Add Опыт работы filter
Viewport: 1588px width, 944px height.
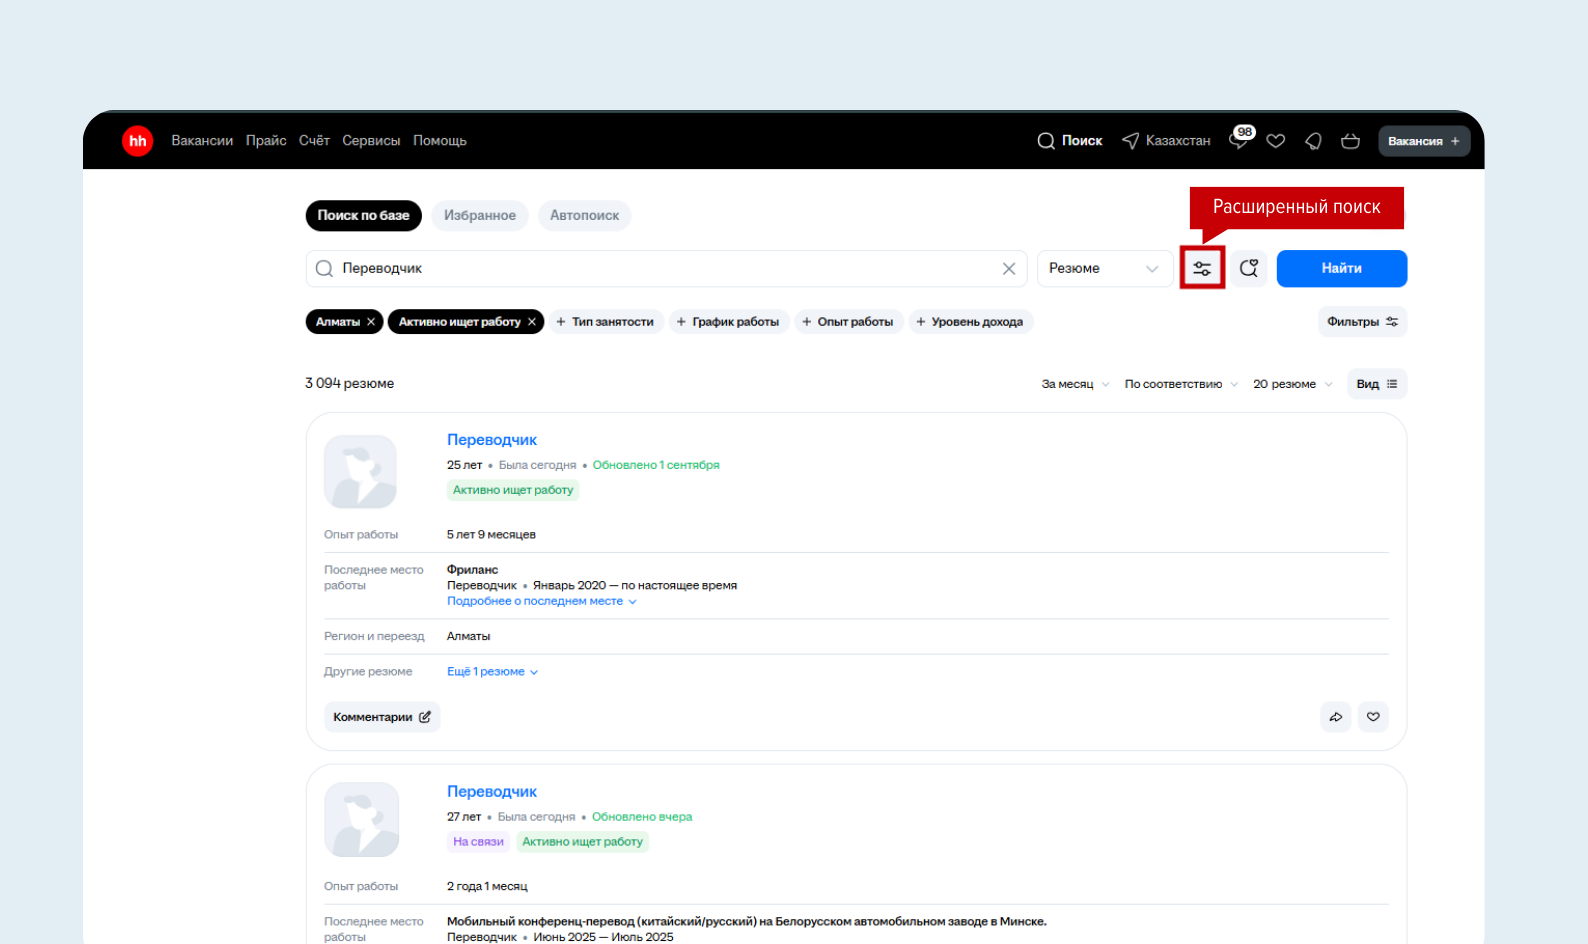click(x=848, y=322)
